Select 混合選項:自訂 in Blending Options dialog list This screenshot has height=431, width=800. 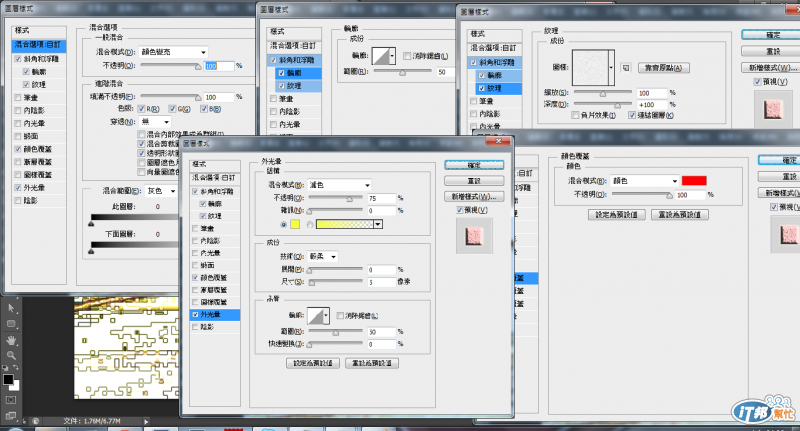[39, 45]
